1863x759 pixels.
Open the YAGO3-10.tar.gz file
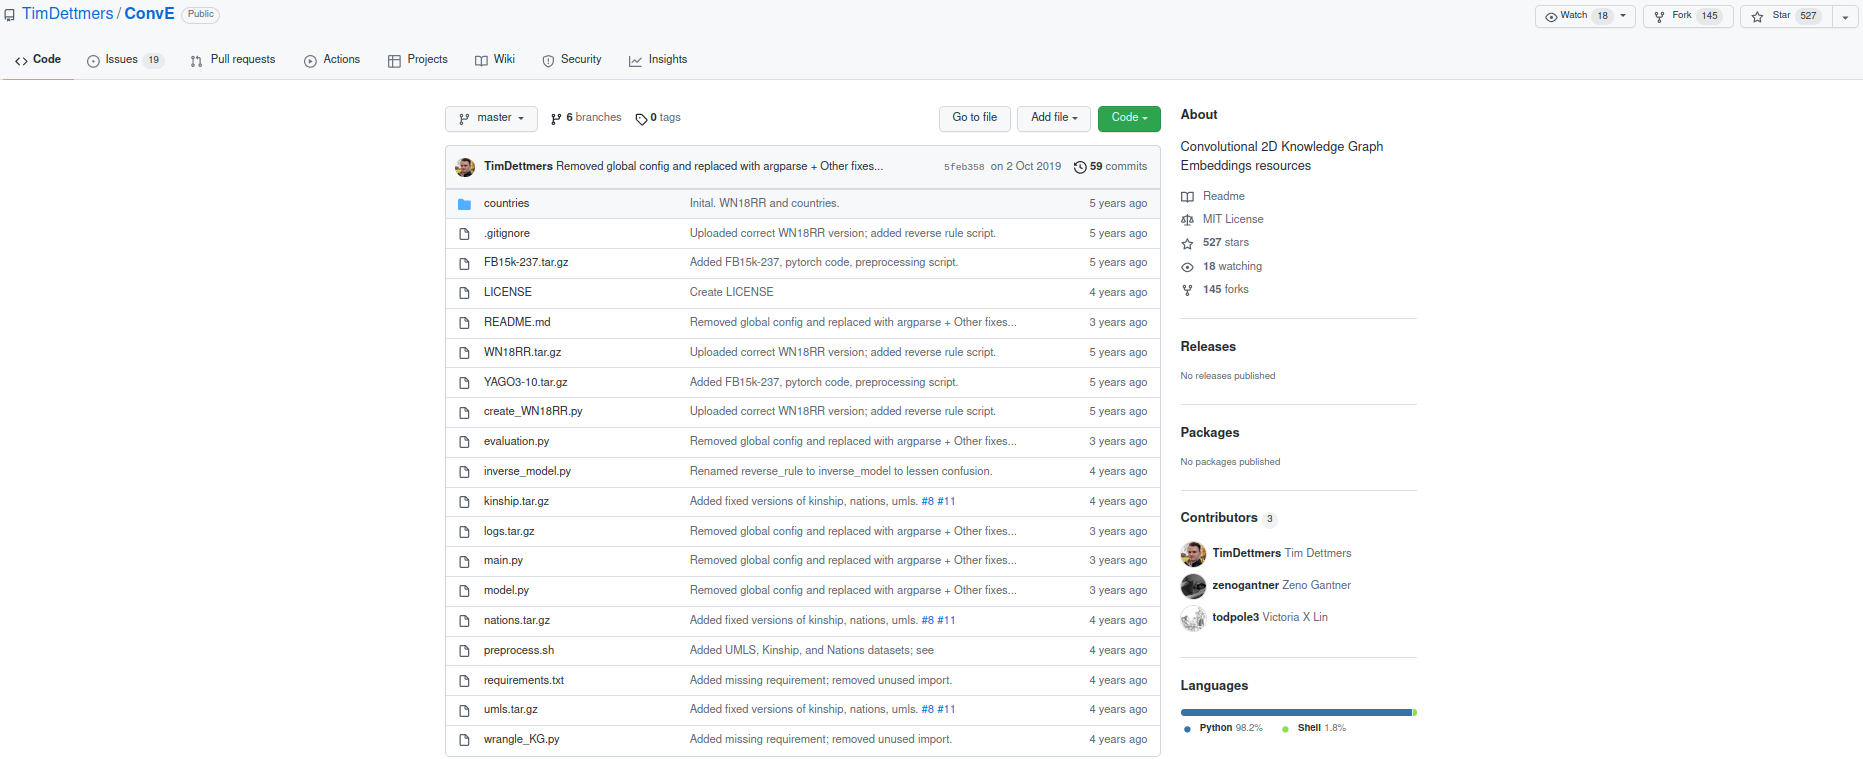tap(525, 383)
